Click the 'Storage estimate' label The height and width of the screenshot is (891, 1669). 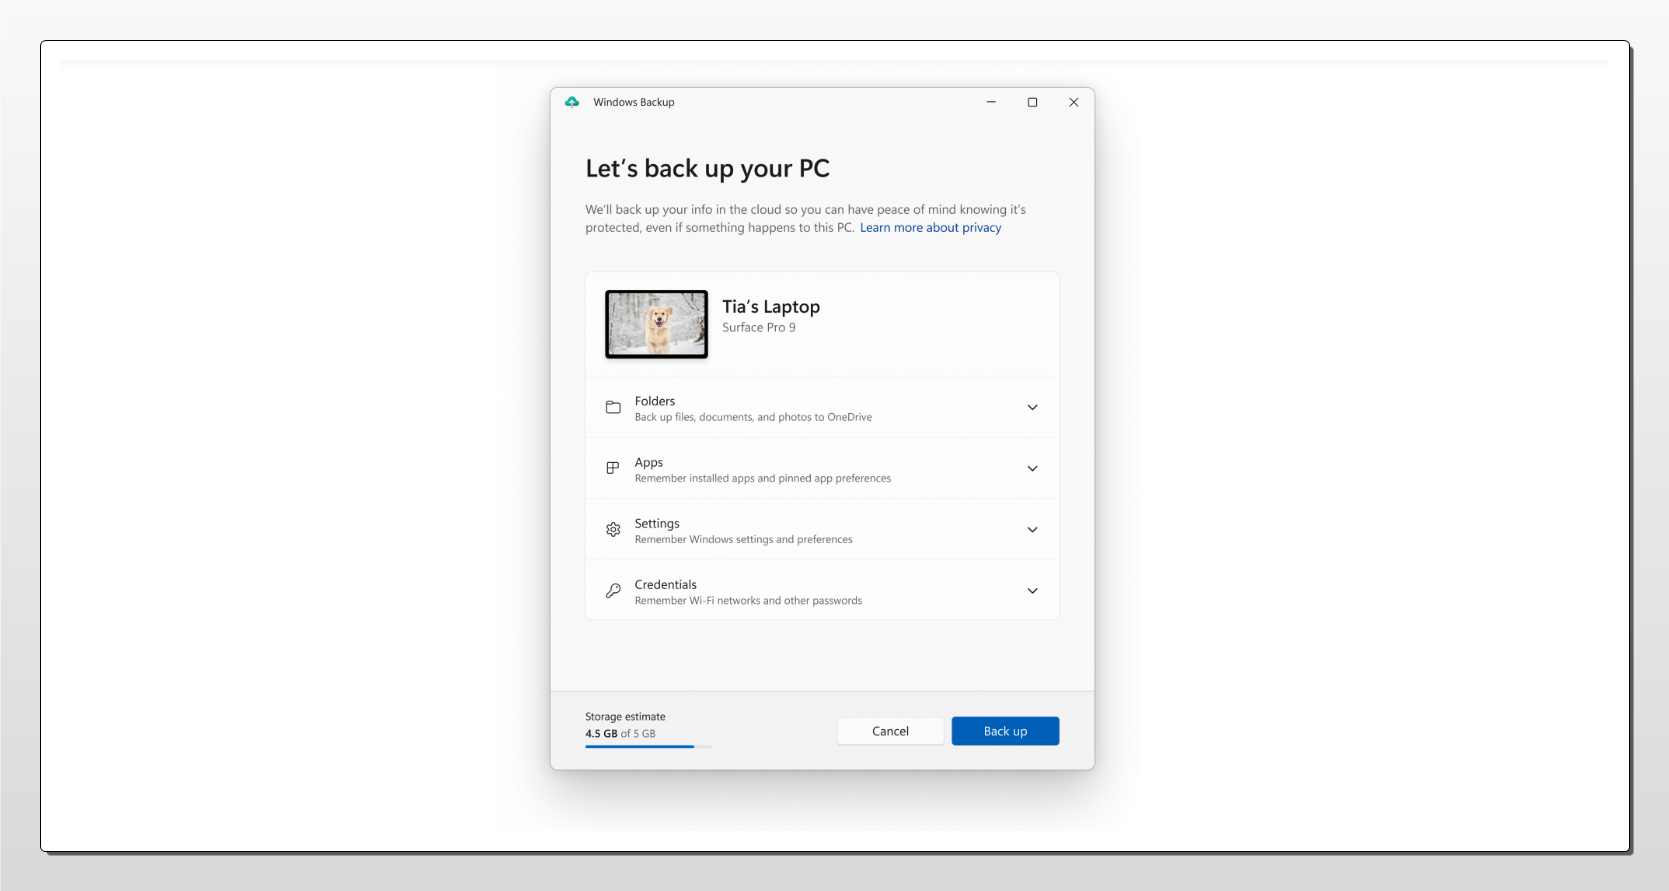[625, 717]
